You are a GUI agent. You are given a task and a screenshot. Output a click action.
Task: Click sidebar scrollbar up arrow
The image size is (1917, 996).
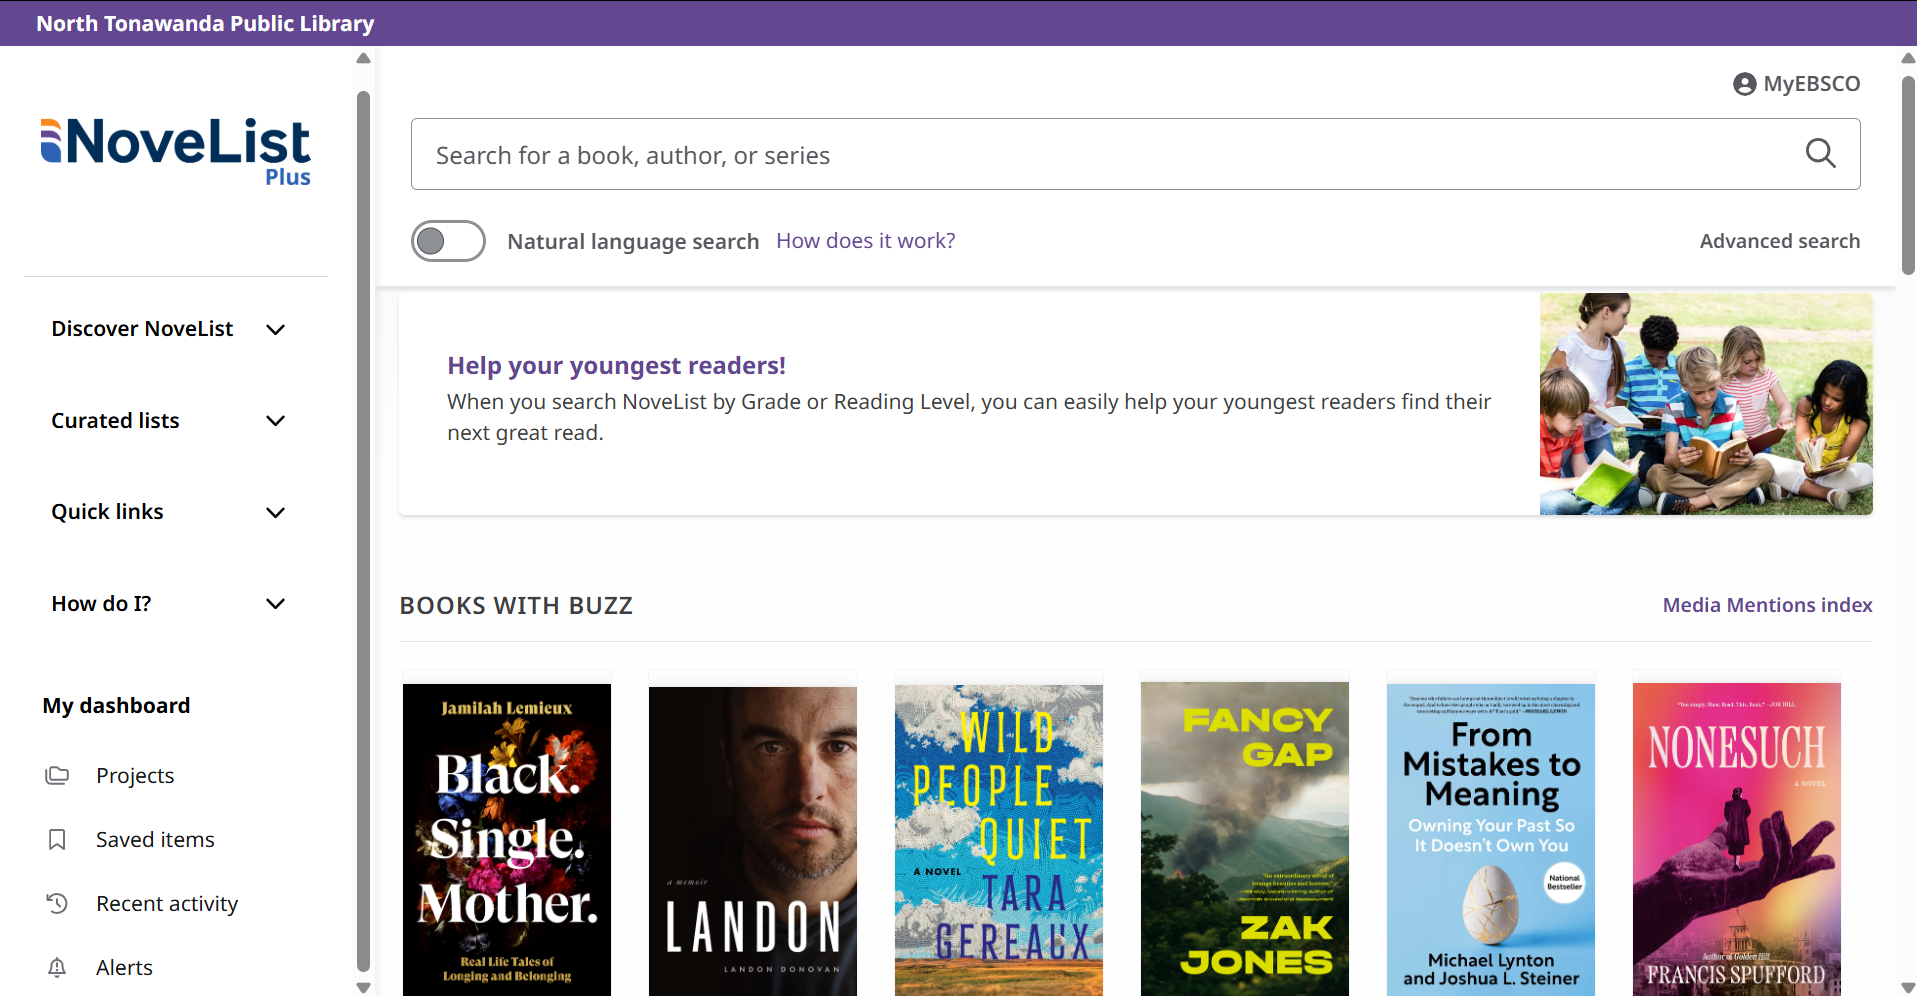pyautogui.click(x=363, y=58)
